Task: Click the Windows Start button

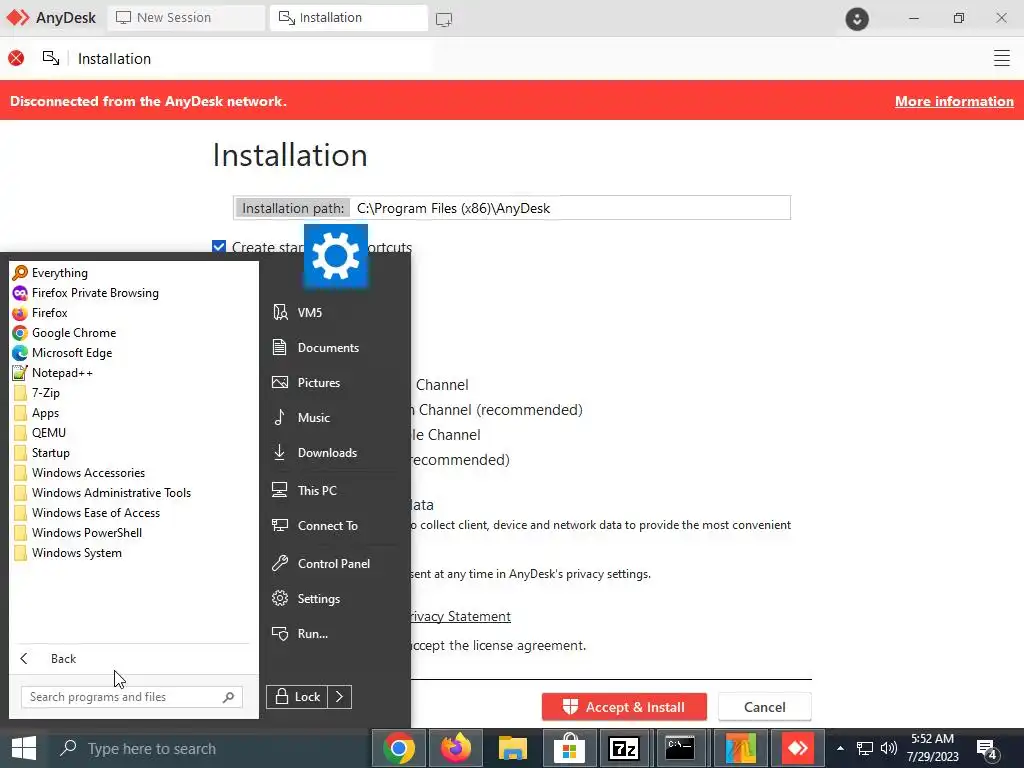Action: pyautogui.click(x=24, y=748)
